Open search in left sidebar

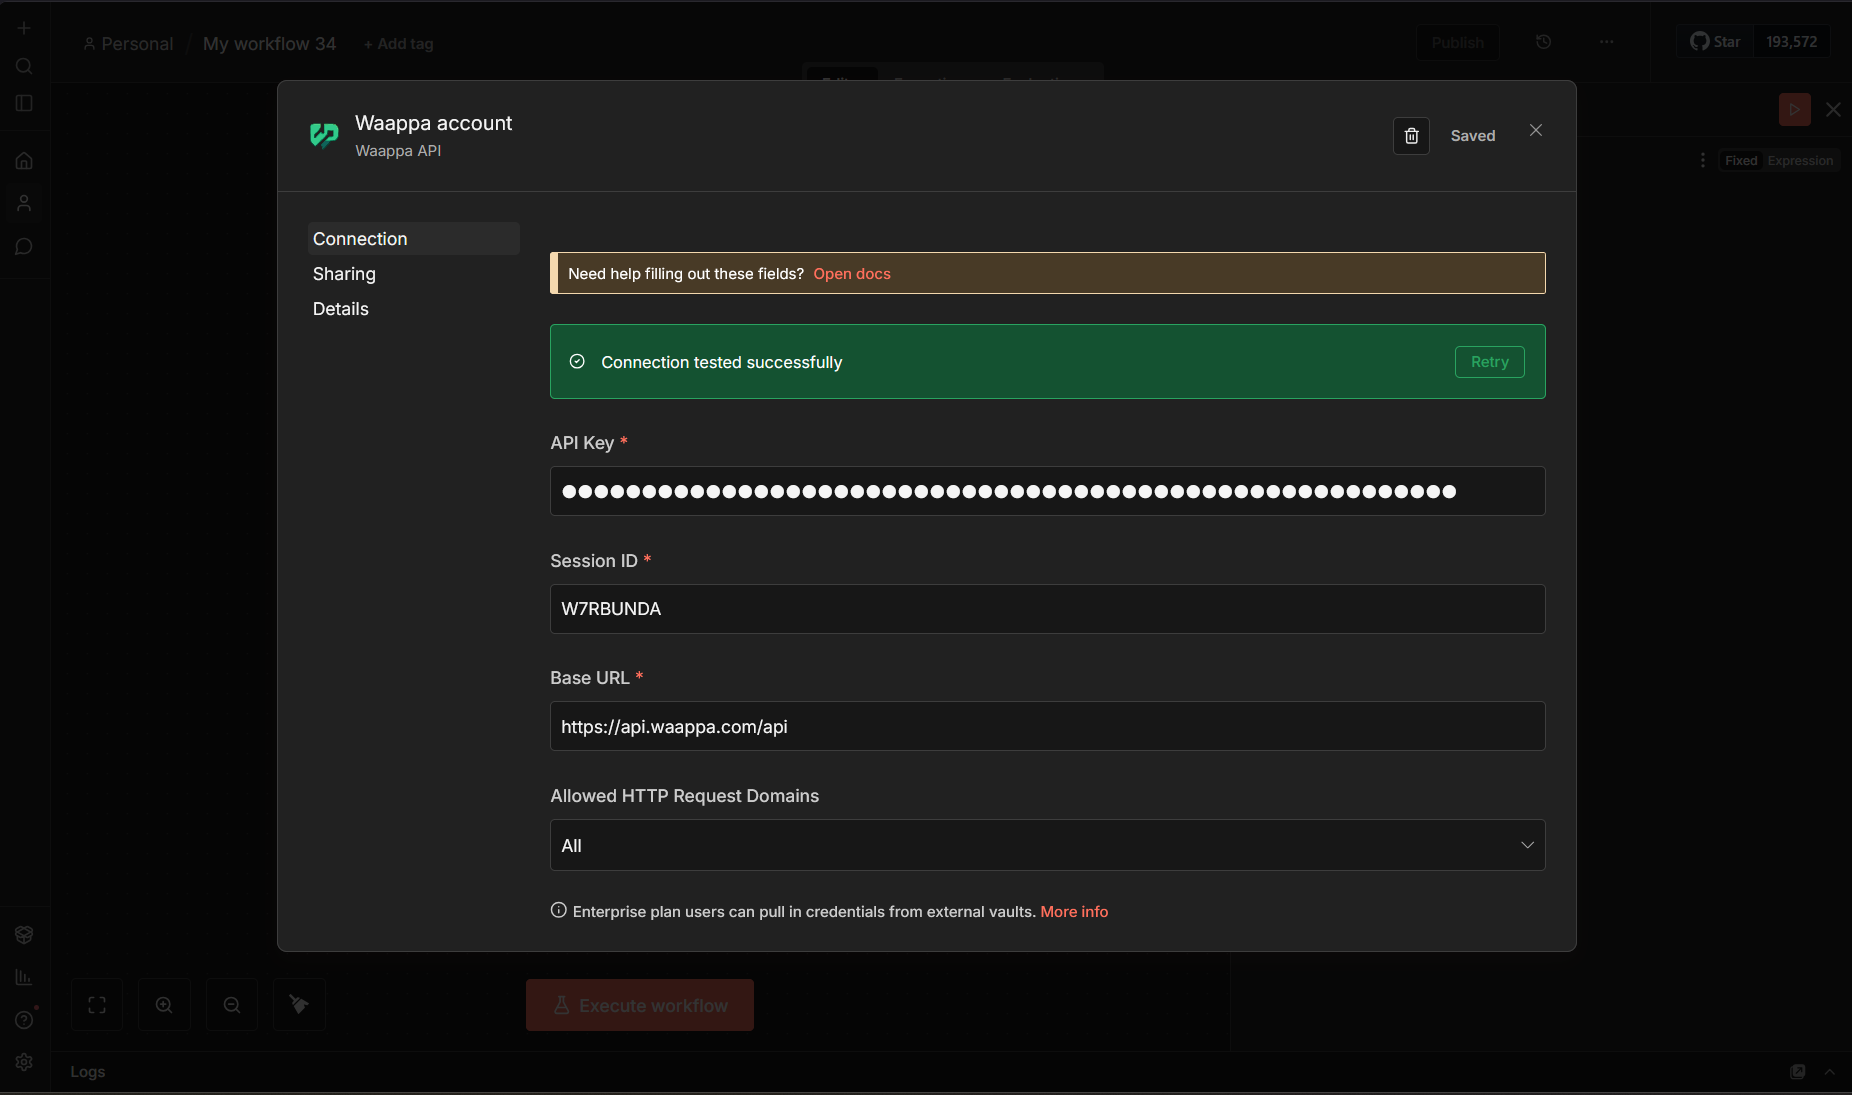(x=24, y=66)
